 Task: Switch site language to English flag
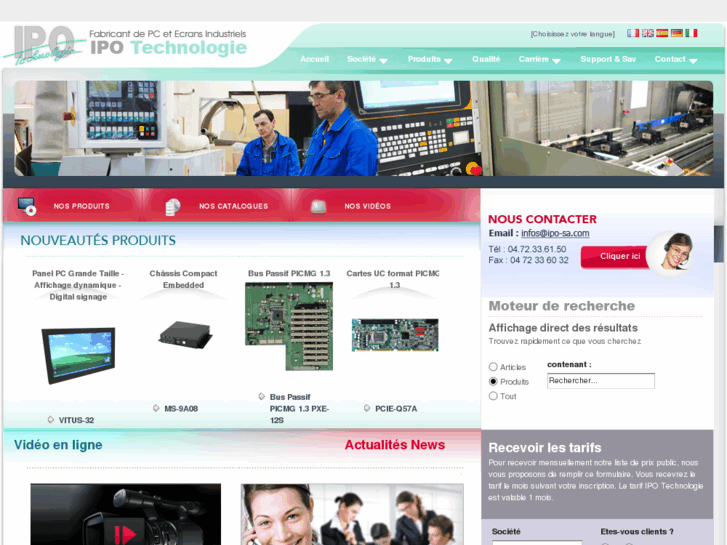click(x=647, y=33)
